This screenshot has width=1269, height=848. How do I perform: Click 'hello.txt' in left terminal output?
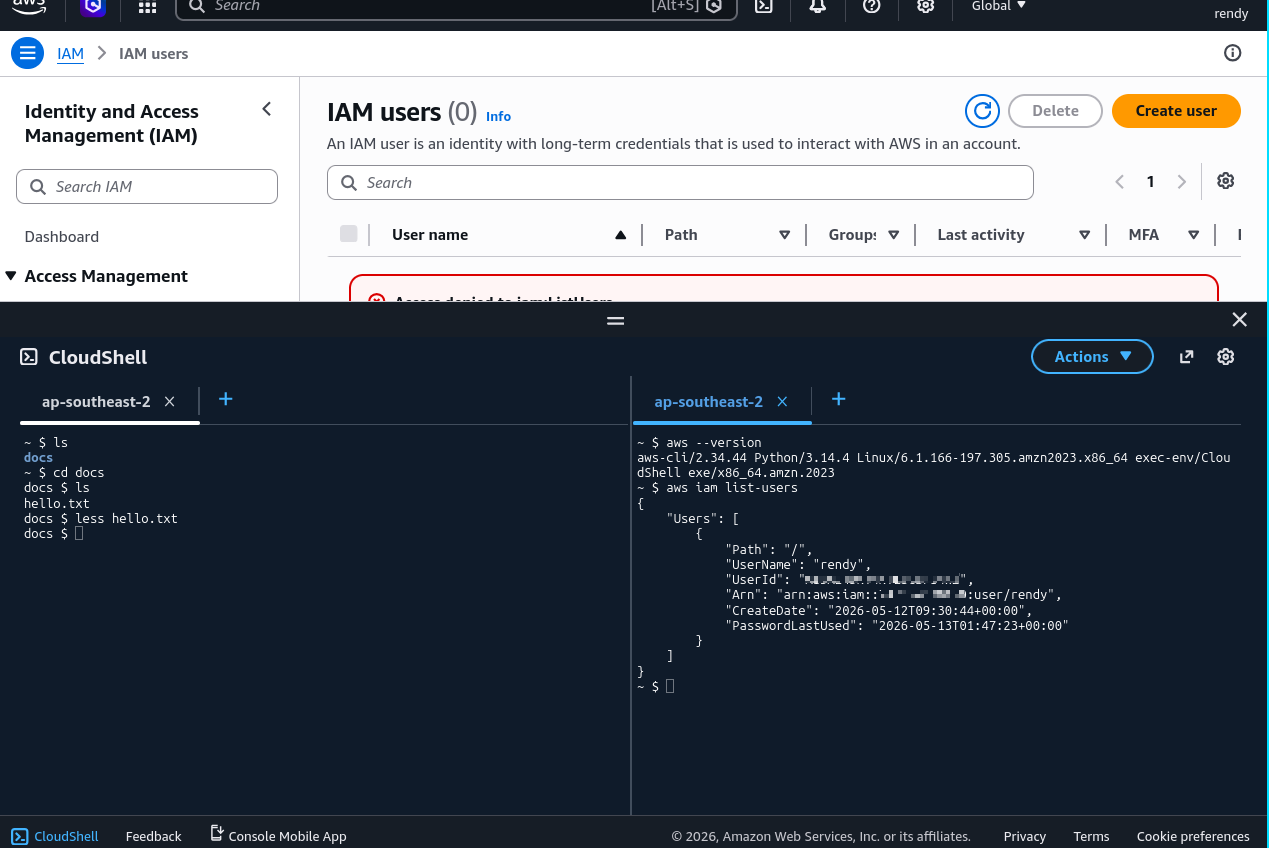click(57, 503)
